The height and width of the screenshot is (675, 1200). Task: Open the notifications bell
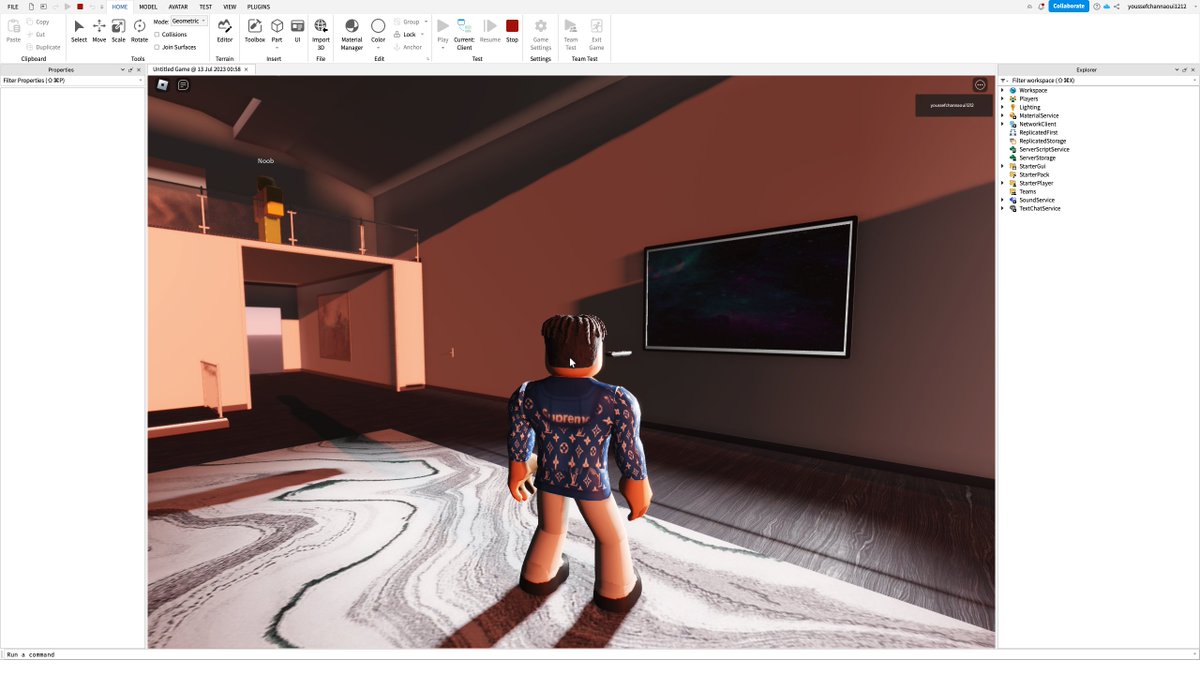coord(1041,6)
